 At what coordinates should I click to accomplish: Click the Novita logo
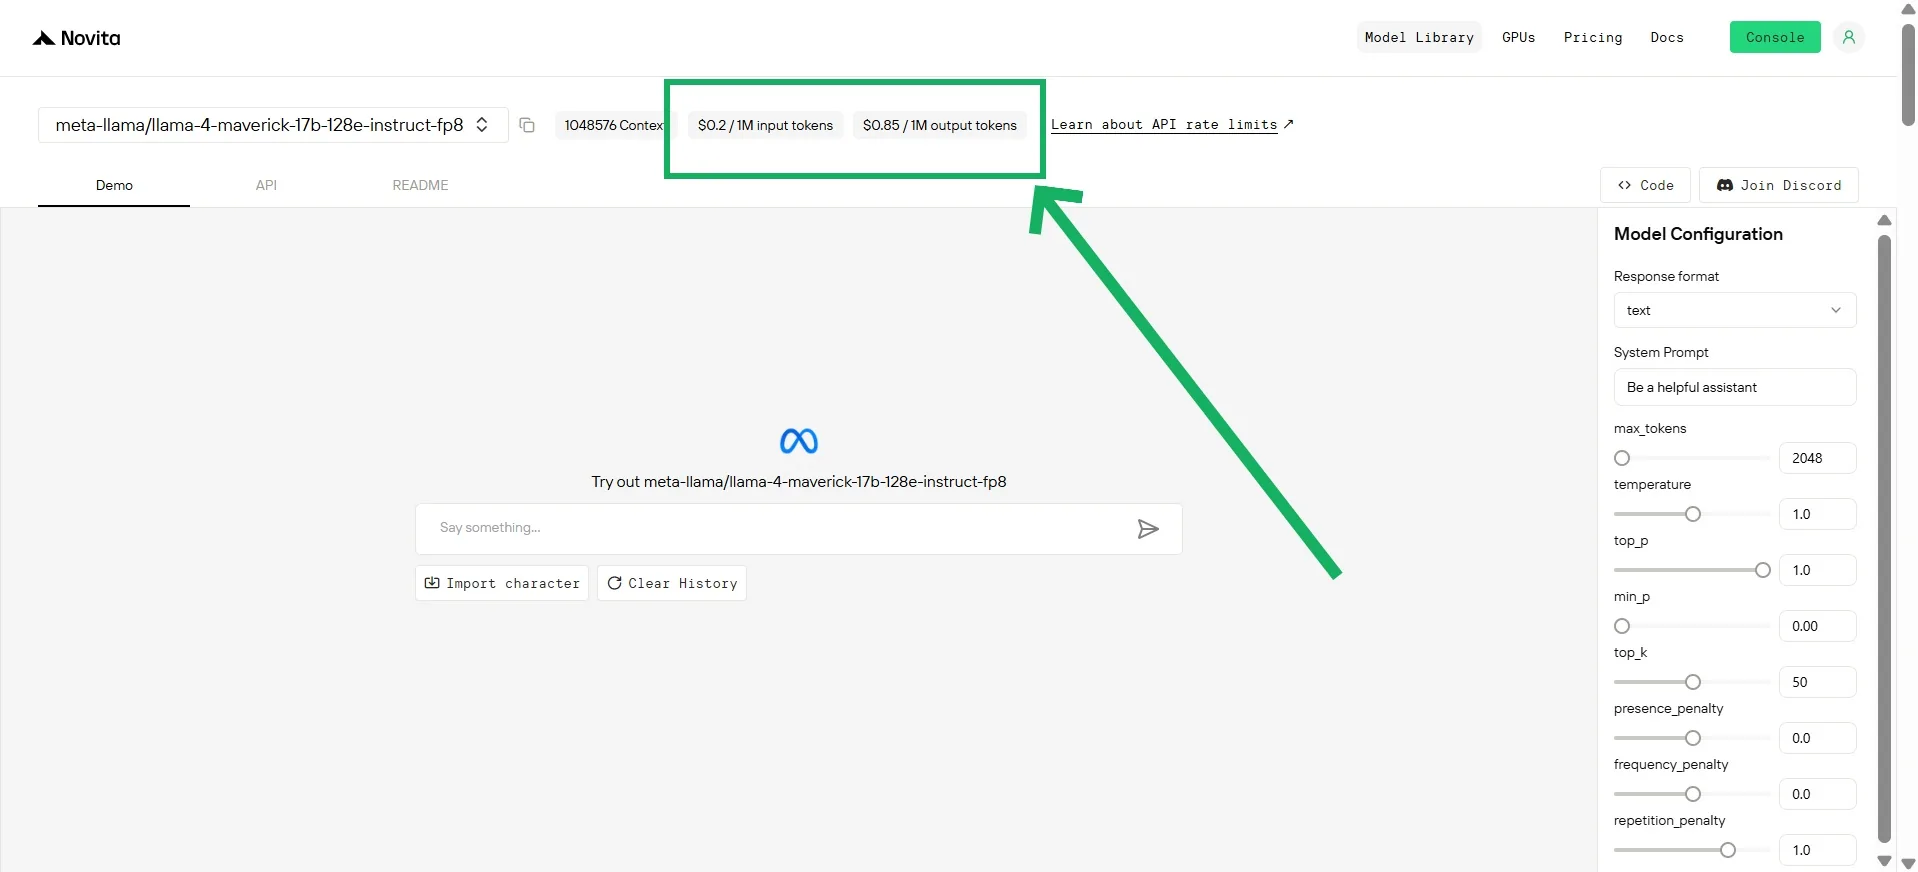76,38
